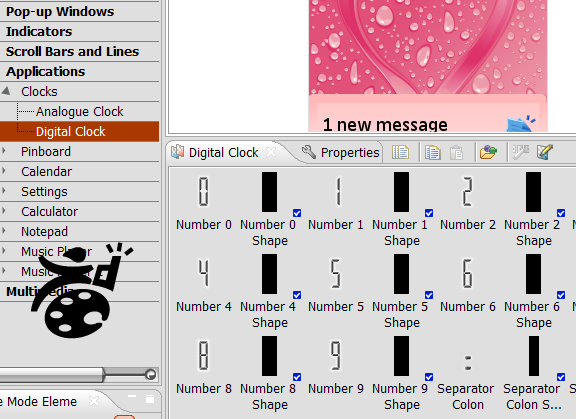Expand the Calculator tree node

point(4,211)
